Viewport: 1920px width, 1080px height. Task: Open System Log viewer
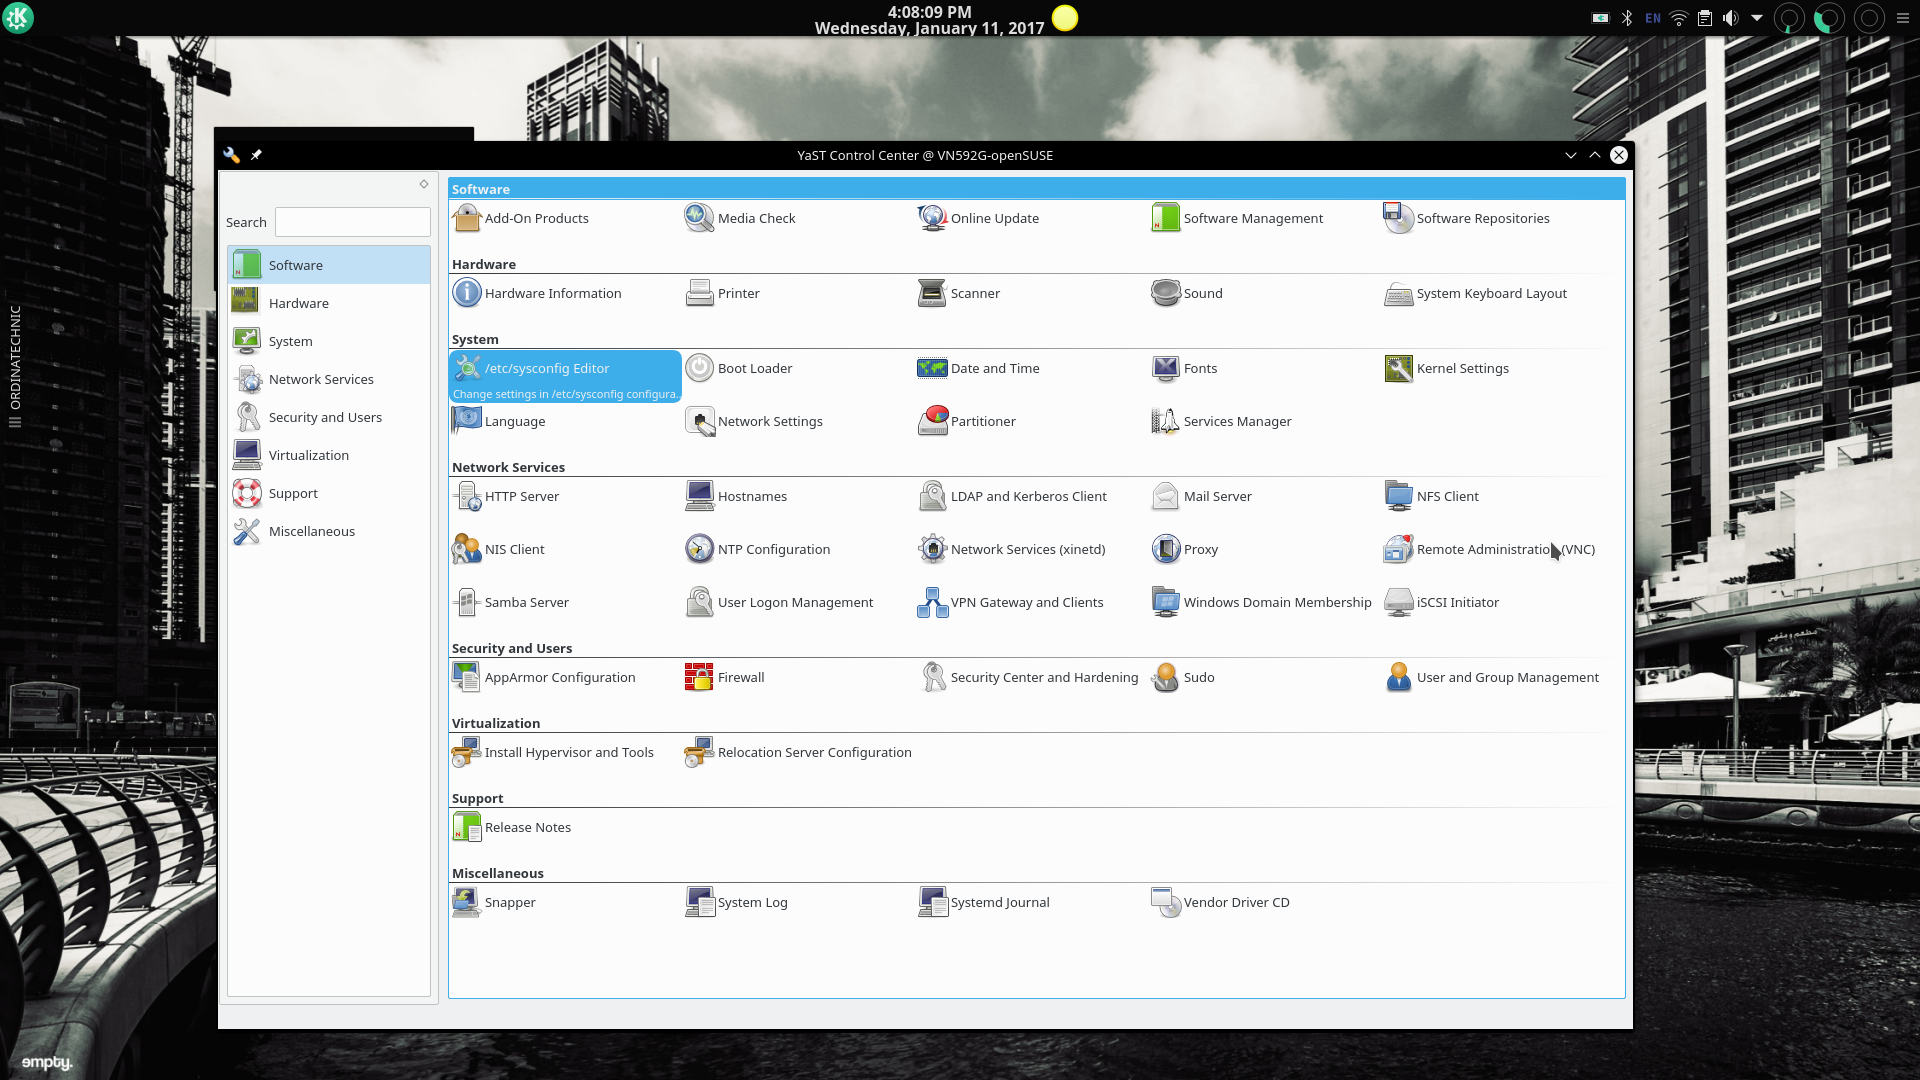pyautogui.click(x=737, y=902)
